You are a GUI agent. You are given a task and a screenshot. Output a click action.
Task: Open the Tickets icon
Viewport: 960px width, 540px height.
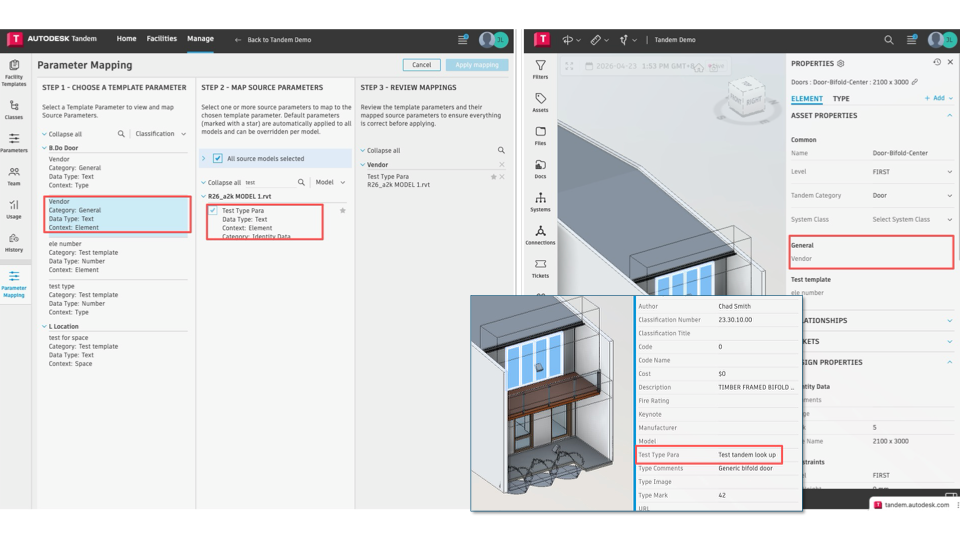[x=540, y=268]
